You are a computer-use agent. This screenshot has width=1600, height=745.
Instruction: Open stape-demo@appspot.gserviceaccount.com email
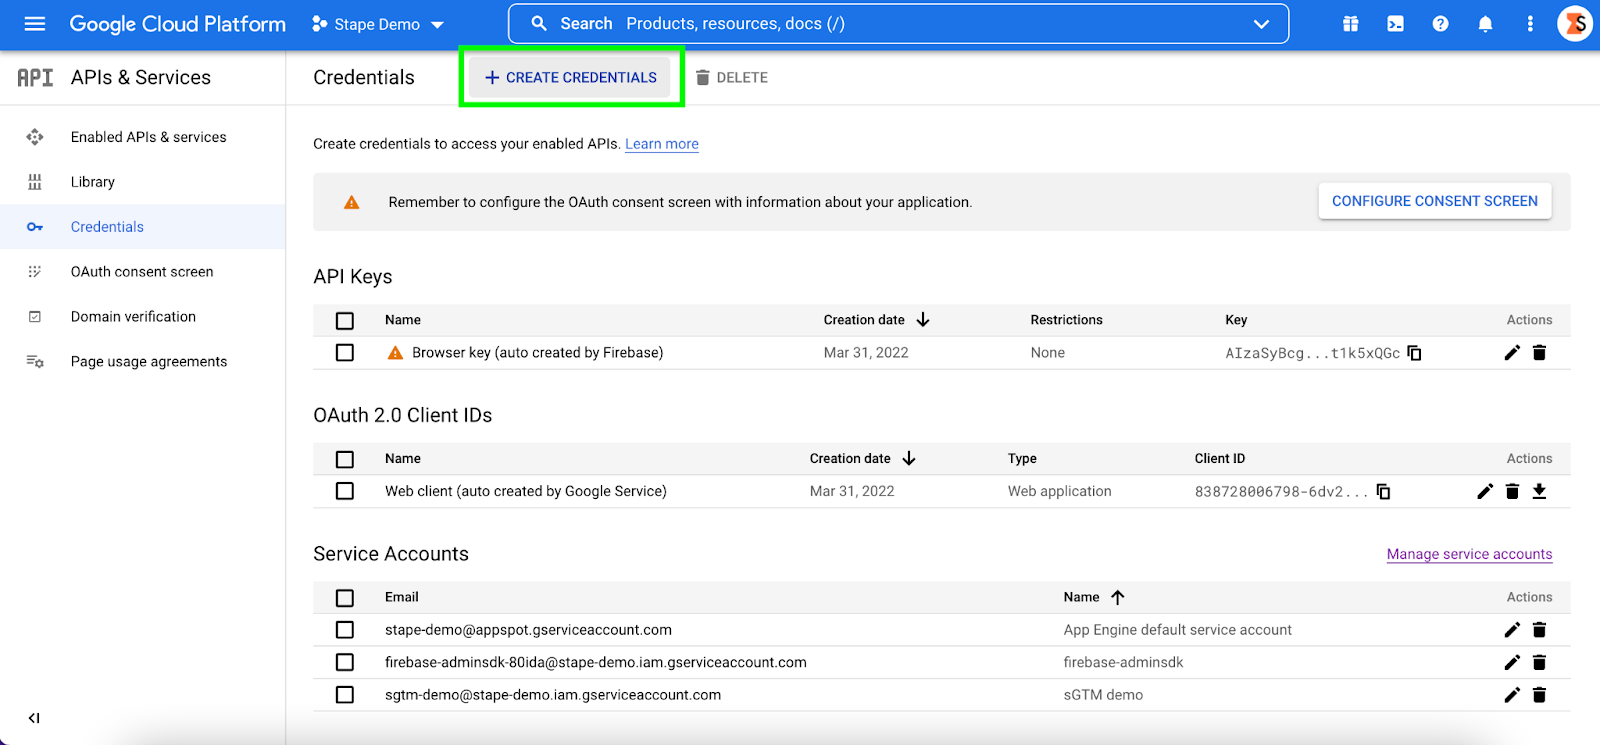(528, 630)
